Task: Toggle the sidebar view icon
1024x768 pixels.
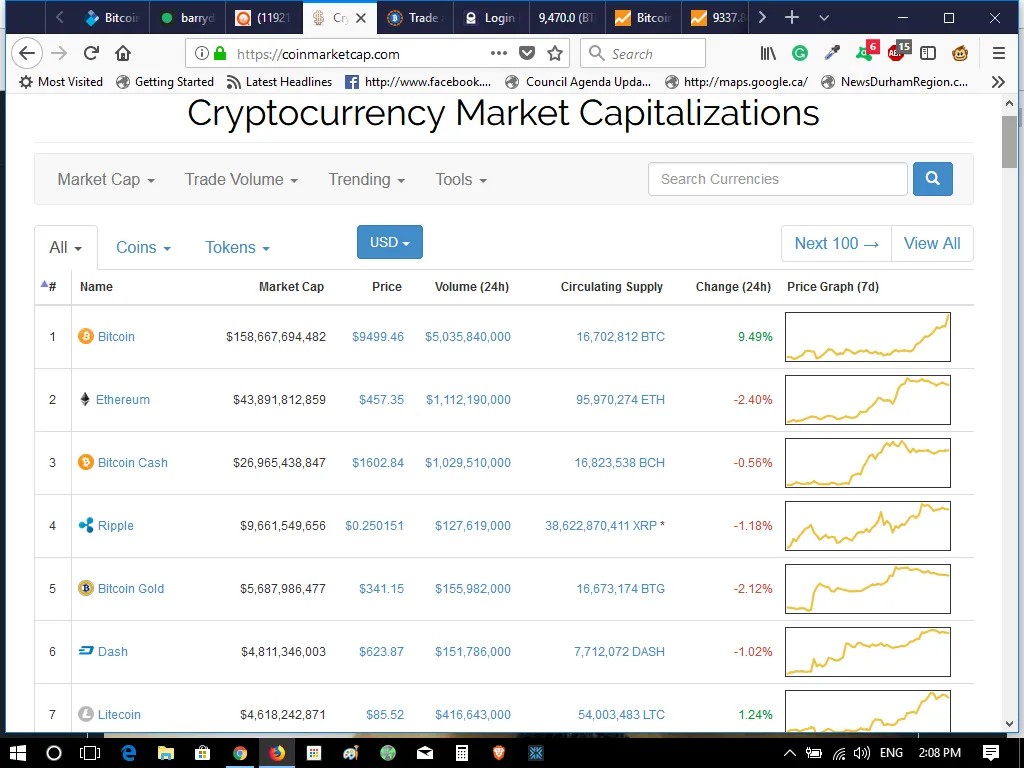Action: coord(928,54)
